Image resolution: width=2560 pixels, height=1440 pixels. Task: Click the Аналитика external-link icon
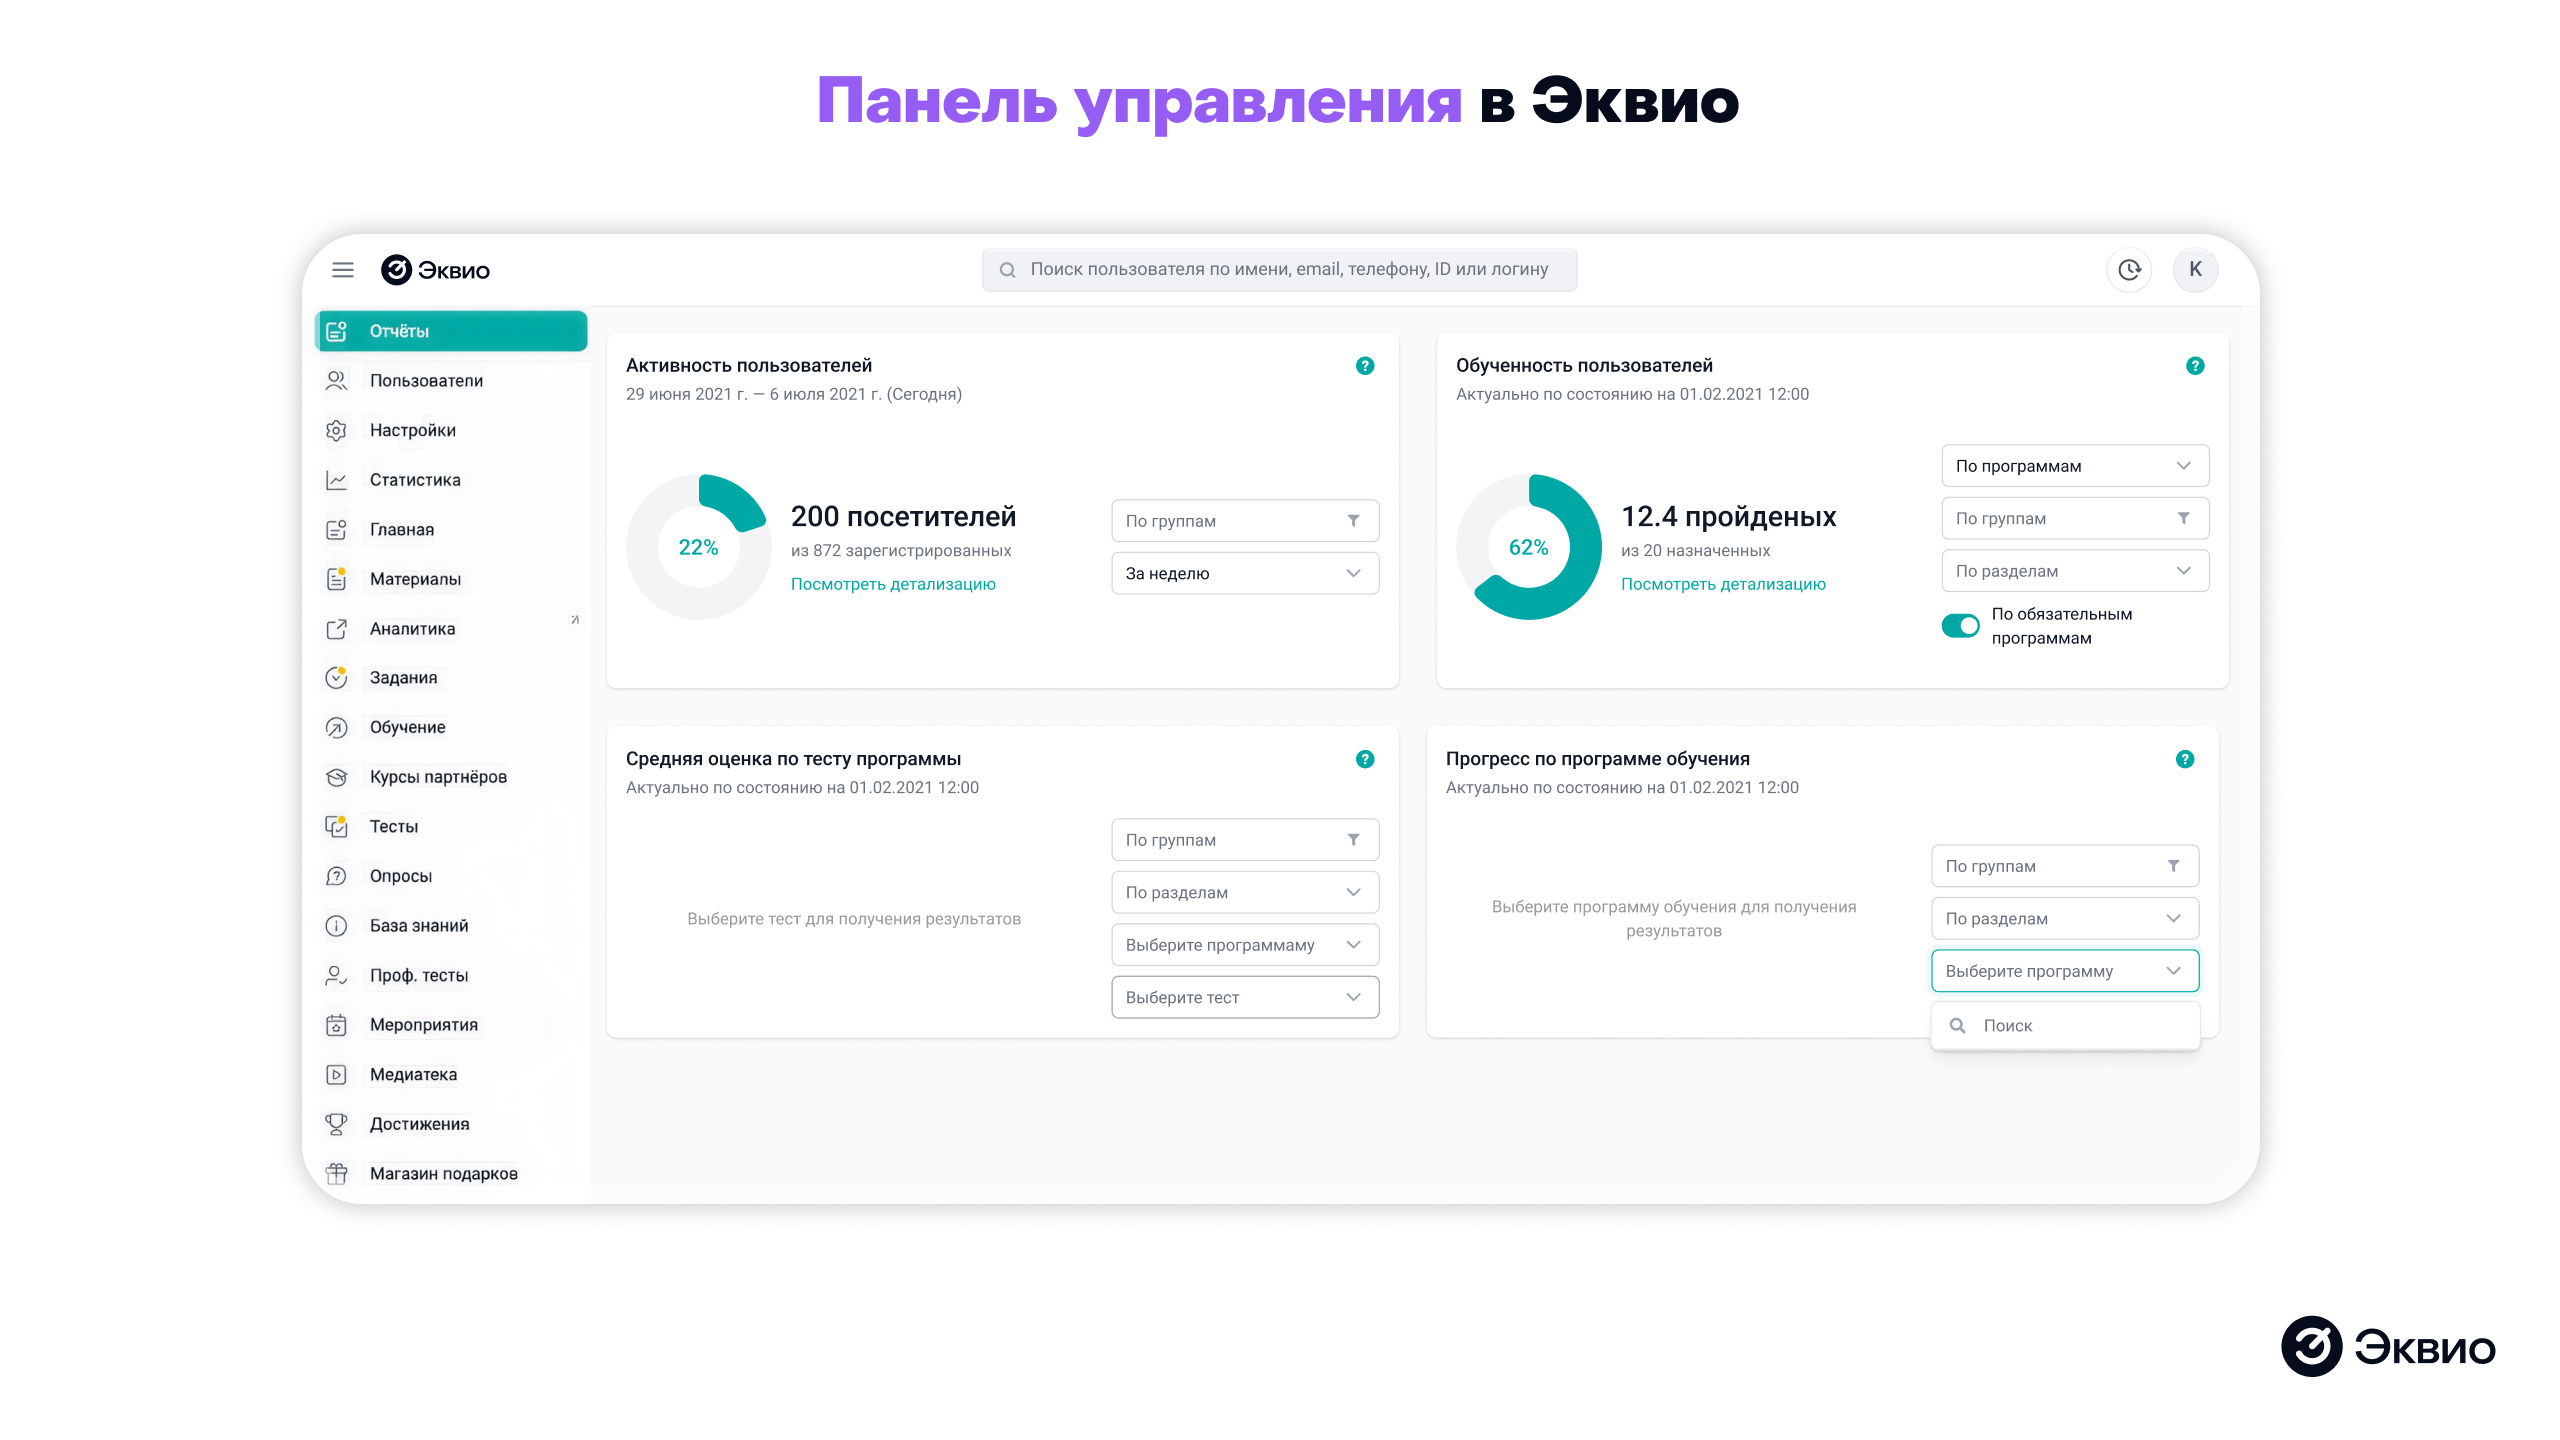337,628
